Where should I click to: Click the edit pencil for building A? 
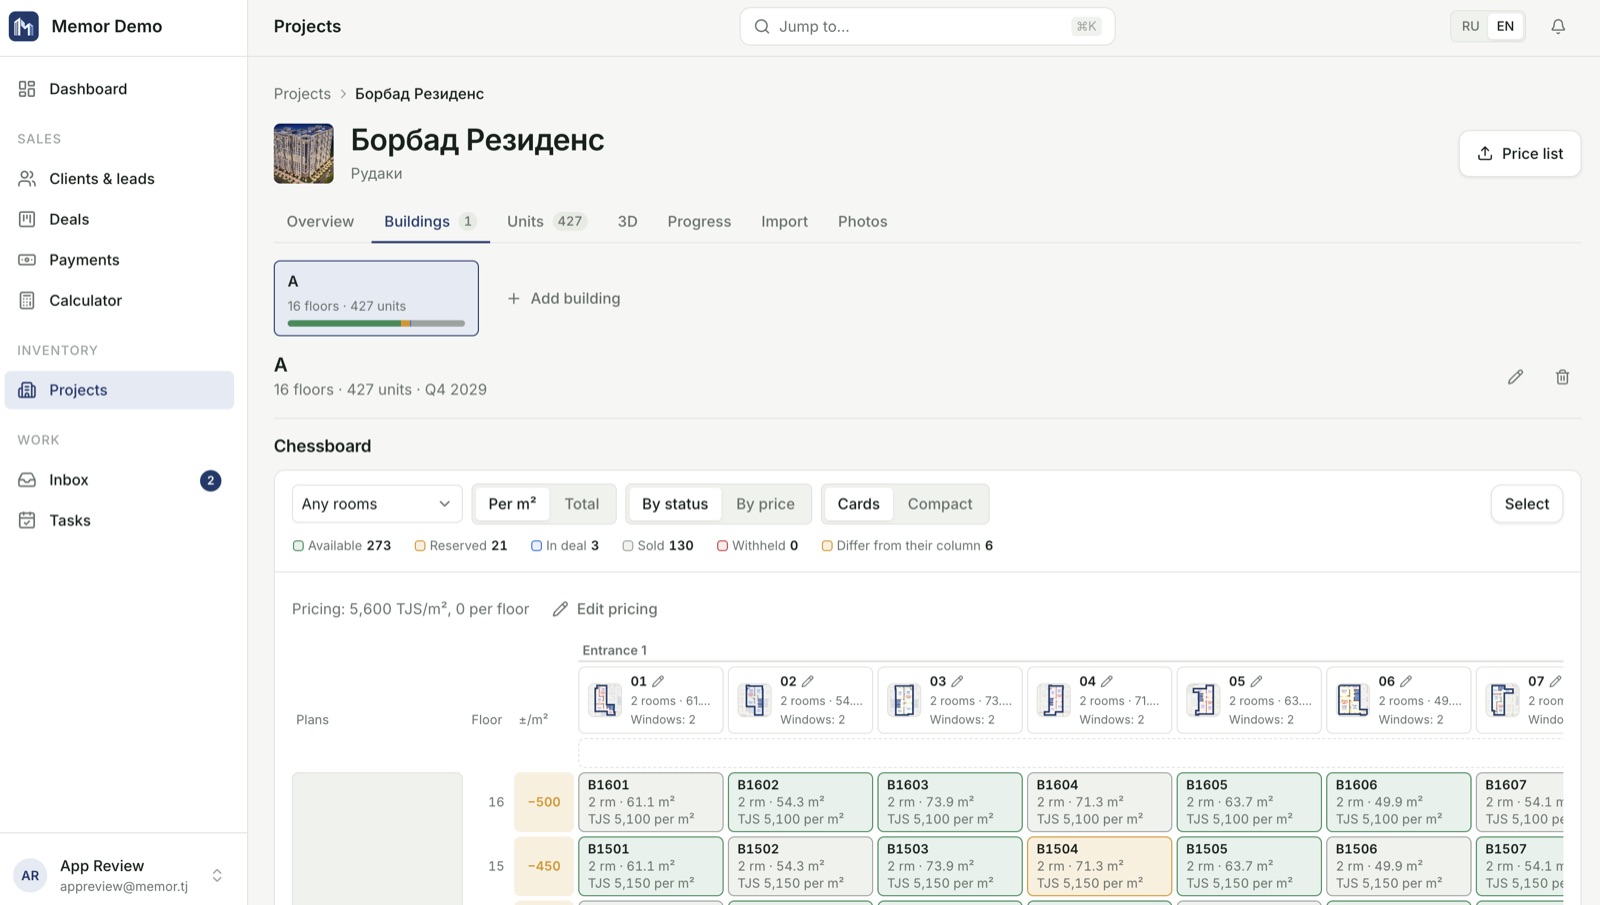[1515, 377]
